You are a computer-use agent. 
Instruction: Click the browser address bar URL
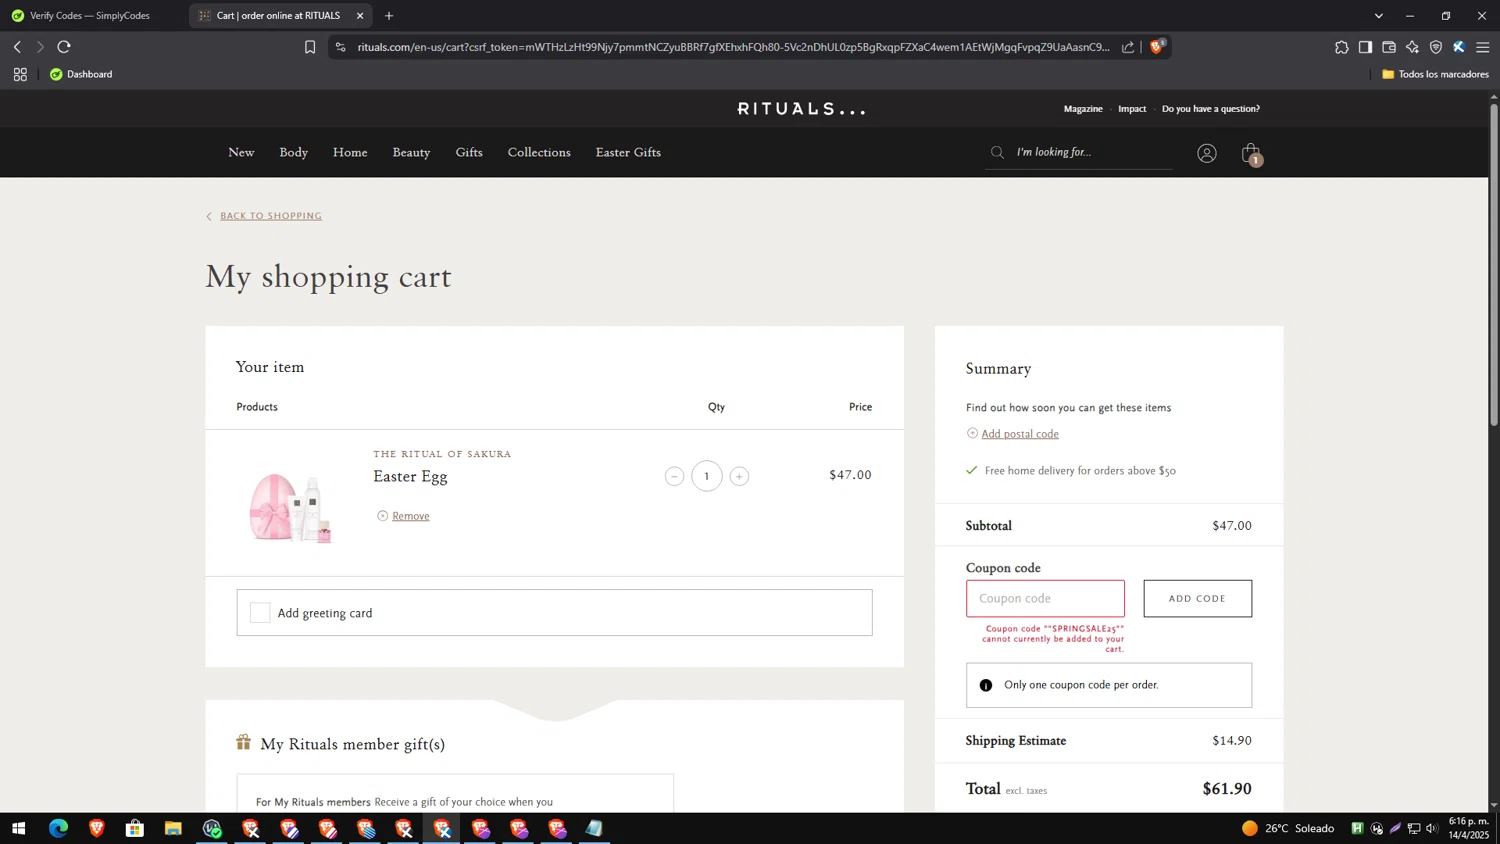(733, 47)
